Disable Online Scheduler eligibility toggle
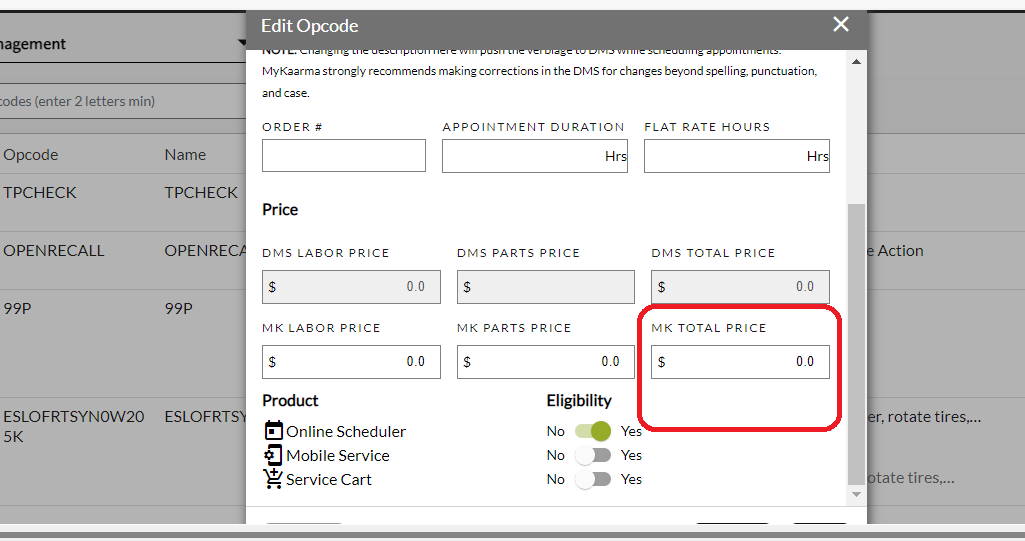1025x541 pixels. click(x=593, y=431)
